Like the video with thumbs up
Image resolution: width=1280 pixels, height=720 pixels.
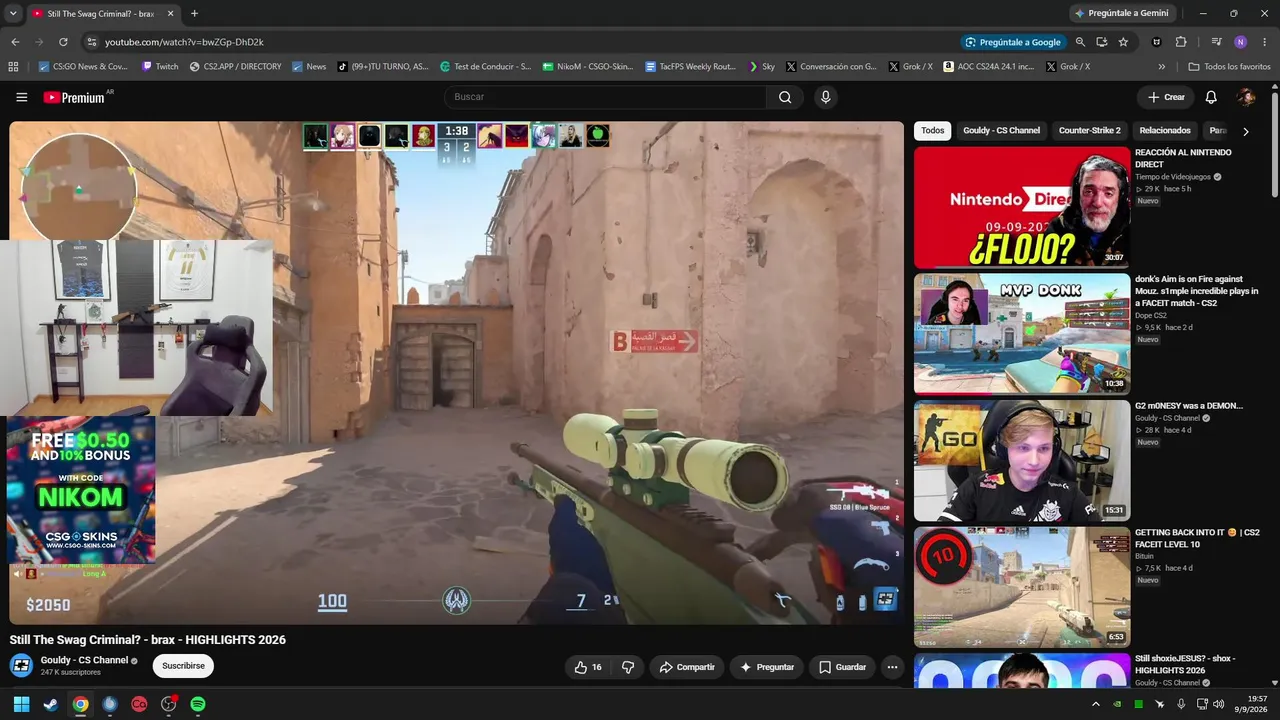tap(588, 667)
